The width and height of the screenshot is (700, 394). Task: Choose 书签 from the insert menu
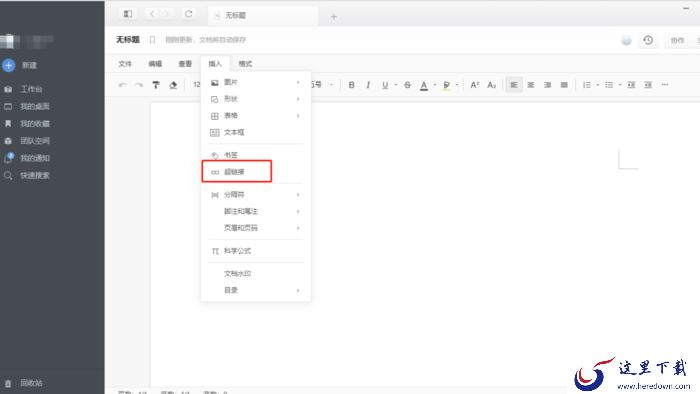click(256, 155)
